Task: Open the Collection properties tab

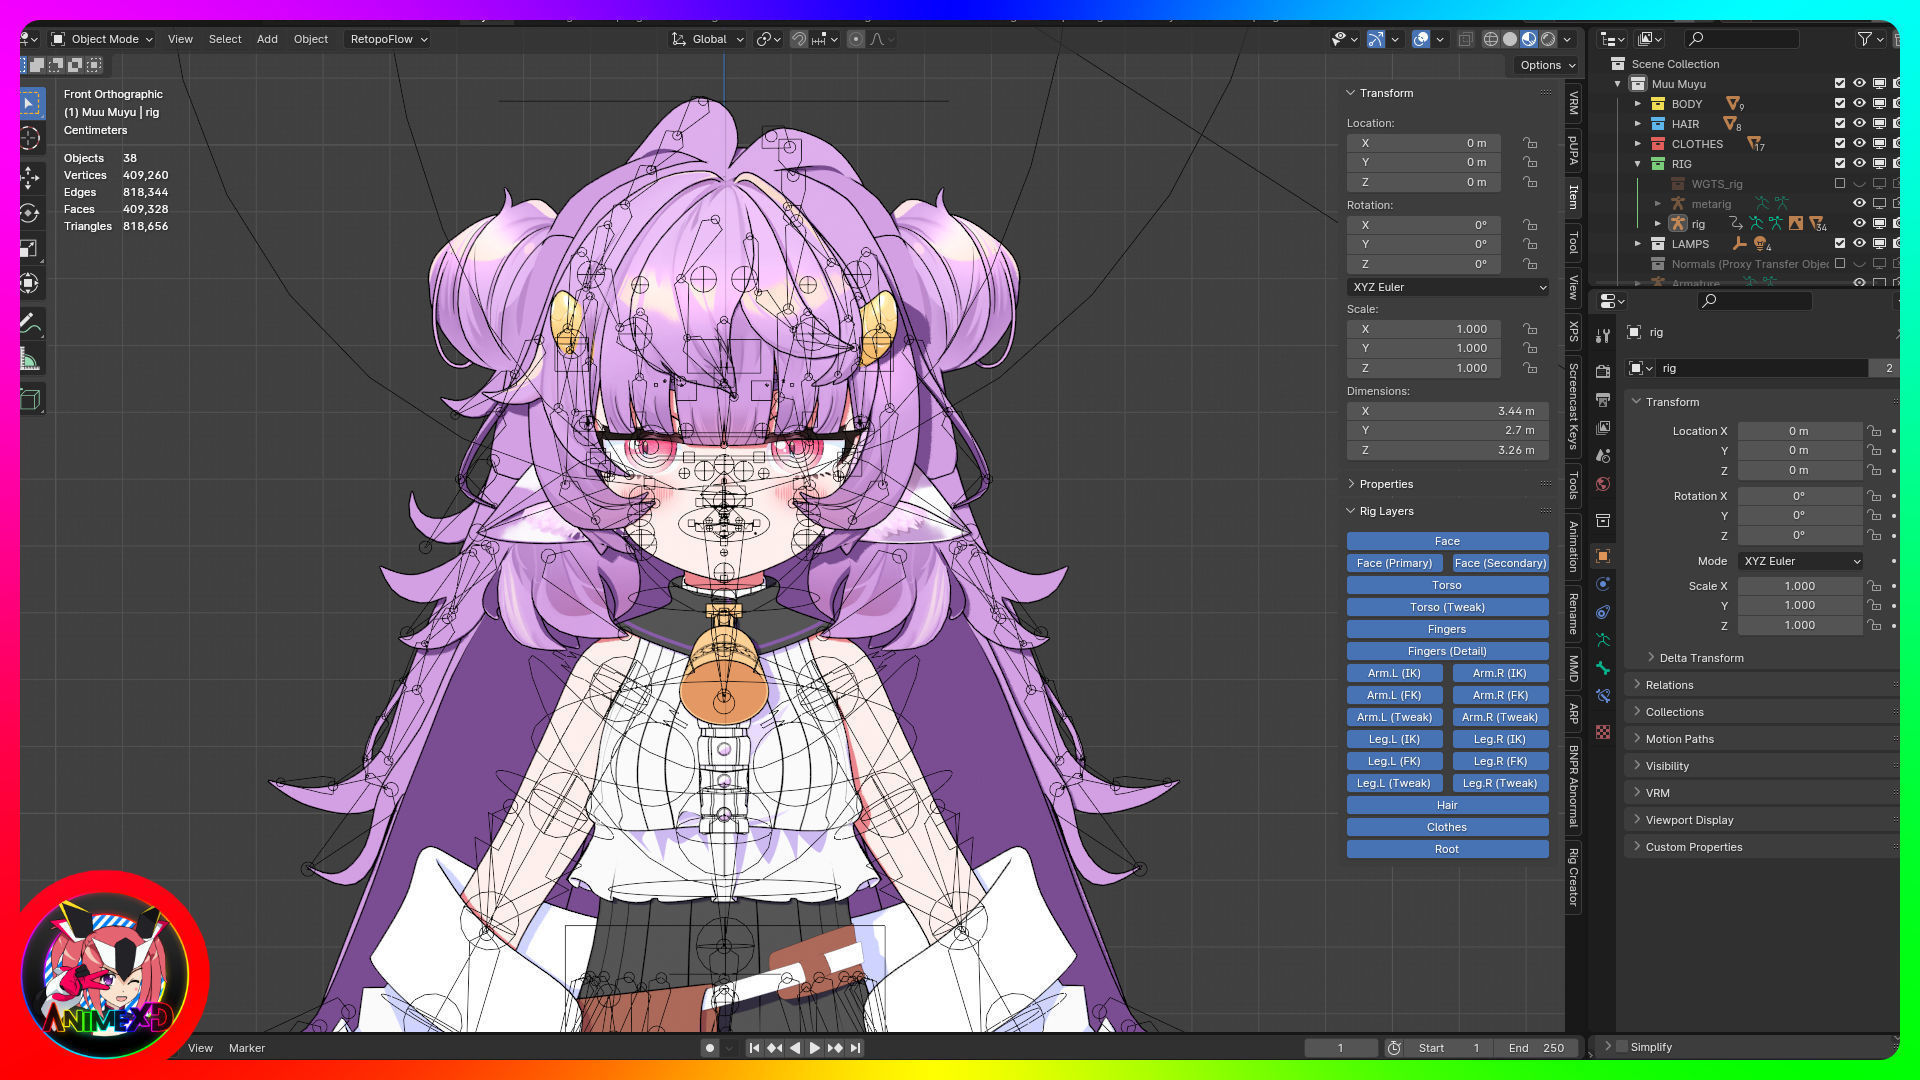Action: point(1603,520)
